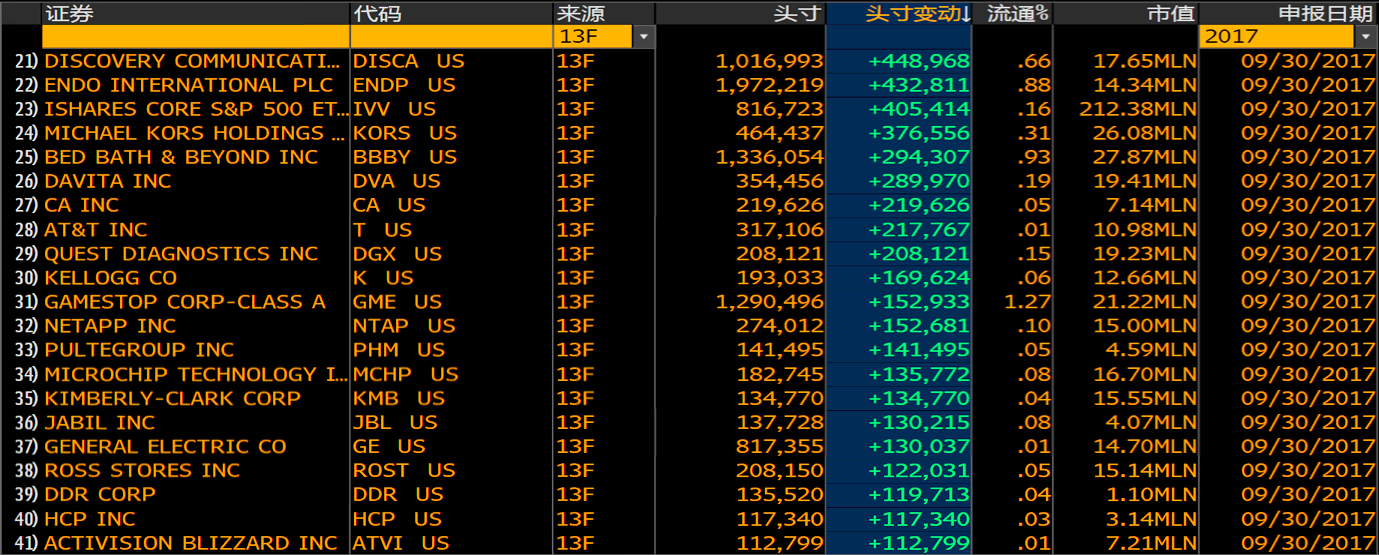Select KIMBERLY-CLARK CORP security
Viewport: 1379px width, 555px height.
point(172,398)
